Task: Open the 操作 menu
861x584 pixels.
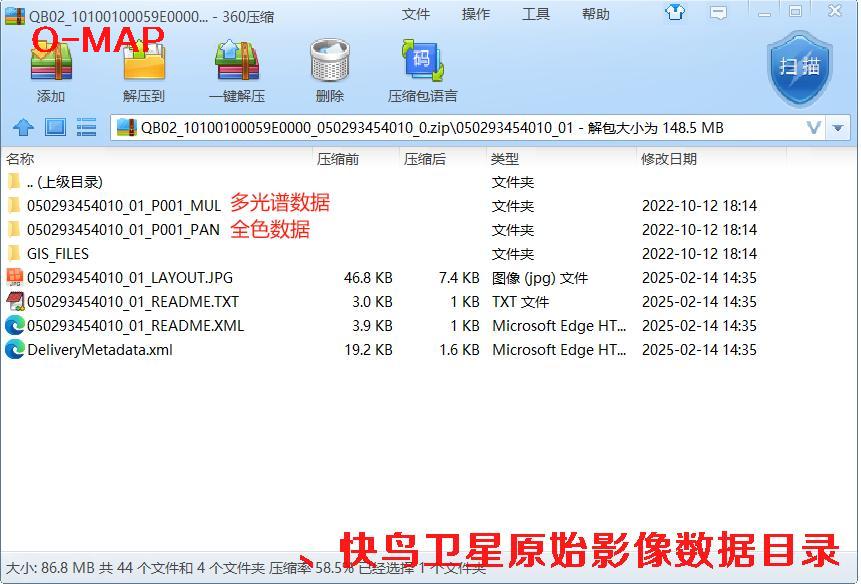Action: tap(476, 14)
